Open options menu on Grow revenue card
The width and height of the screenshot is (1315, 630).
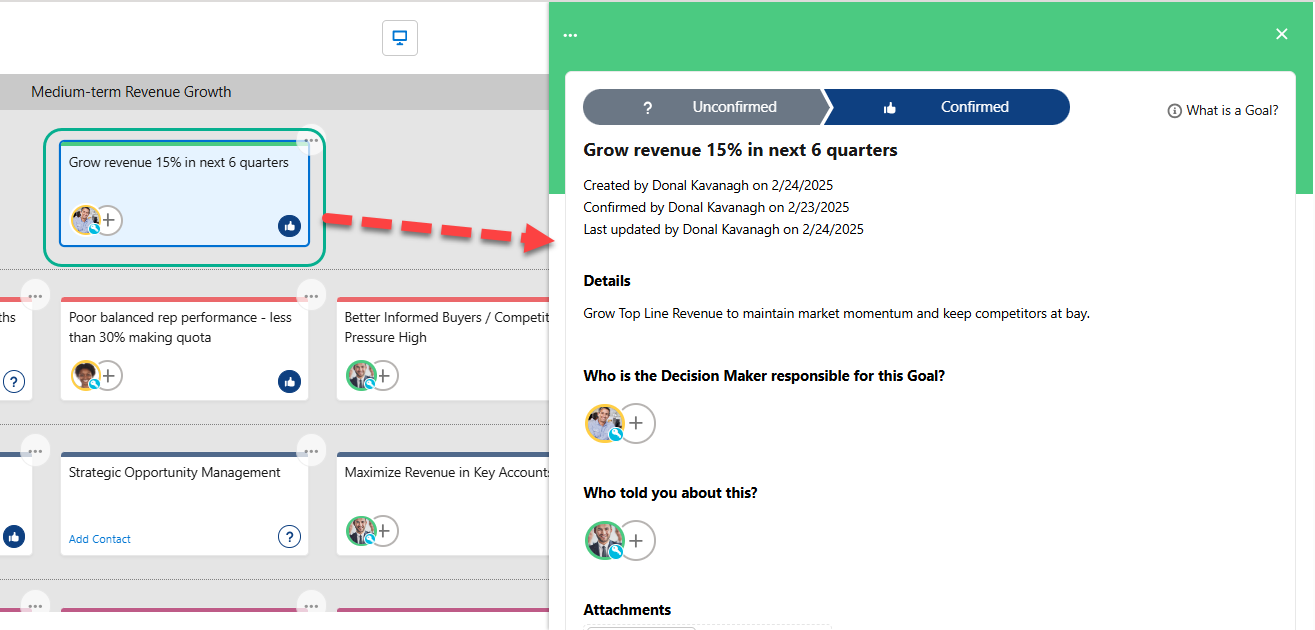(311, 141)
